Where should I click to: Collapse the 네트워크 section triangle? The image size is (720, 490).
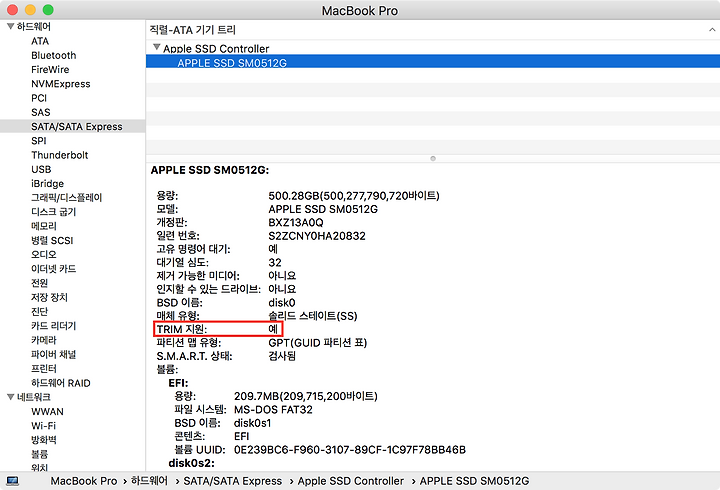[10, 397]
